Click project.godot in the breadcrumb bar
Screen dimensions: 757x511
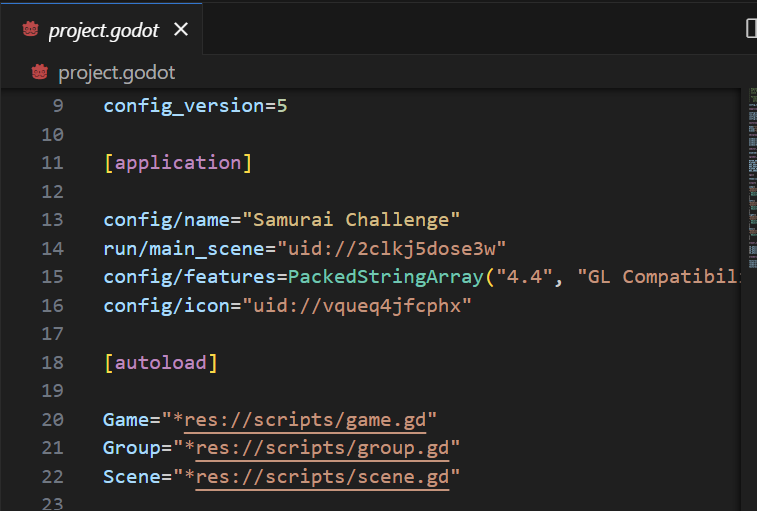tap(116, 73)
